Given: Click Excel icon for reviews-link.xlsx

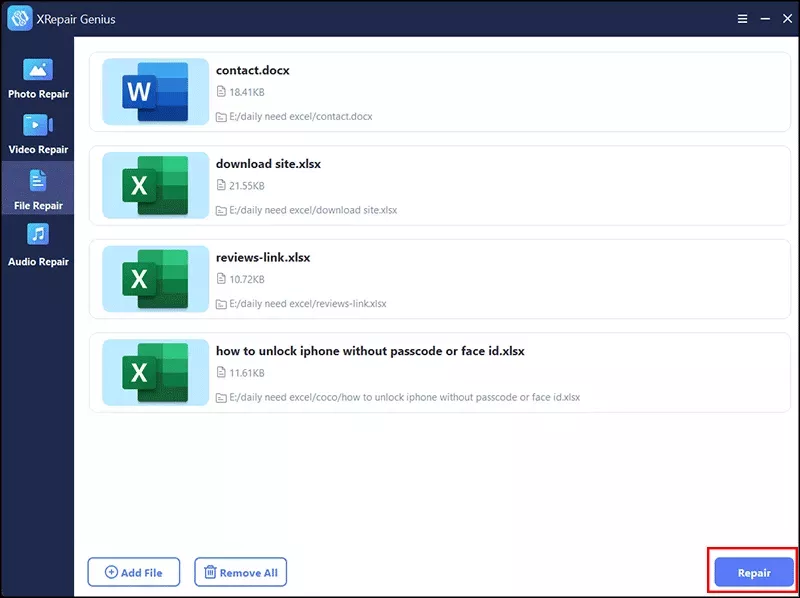Looking at the screenshot, I should [x=156, y=279].
